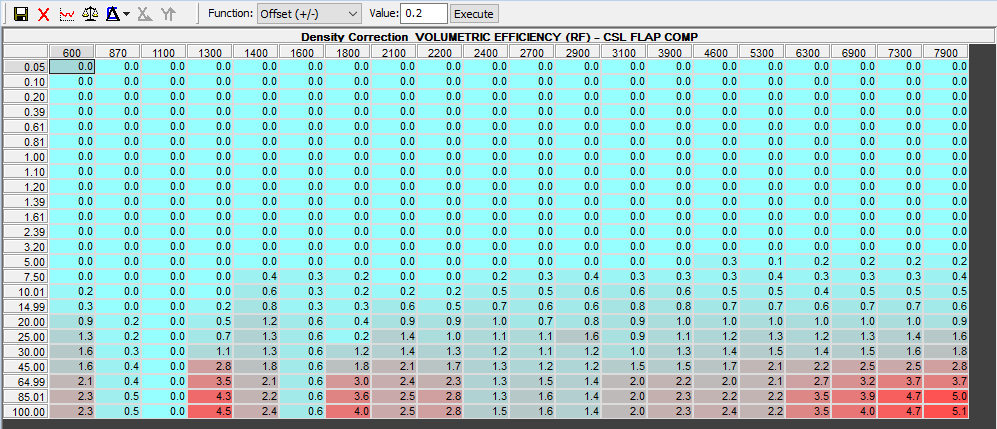
Task: Select the 1800 column header
Action: pyautogui.click(x=348, y=52)
